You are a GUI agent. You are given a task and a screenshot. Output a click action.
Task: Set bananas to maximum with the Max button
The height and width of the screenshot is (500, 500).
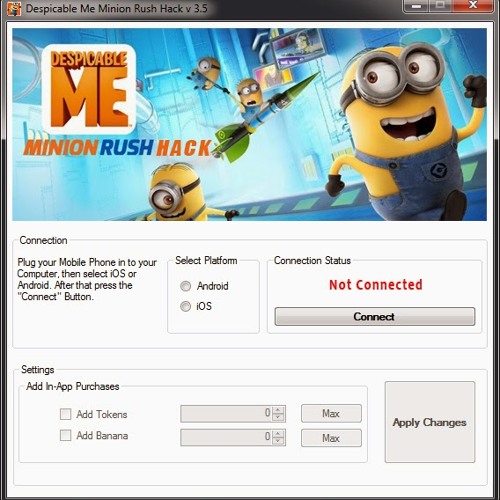pos(331,438)
